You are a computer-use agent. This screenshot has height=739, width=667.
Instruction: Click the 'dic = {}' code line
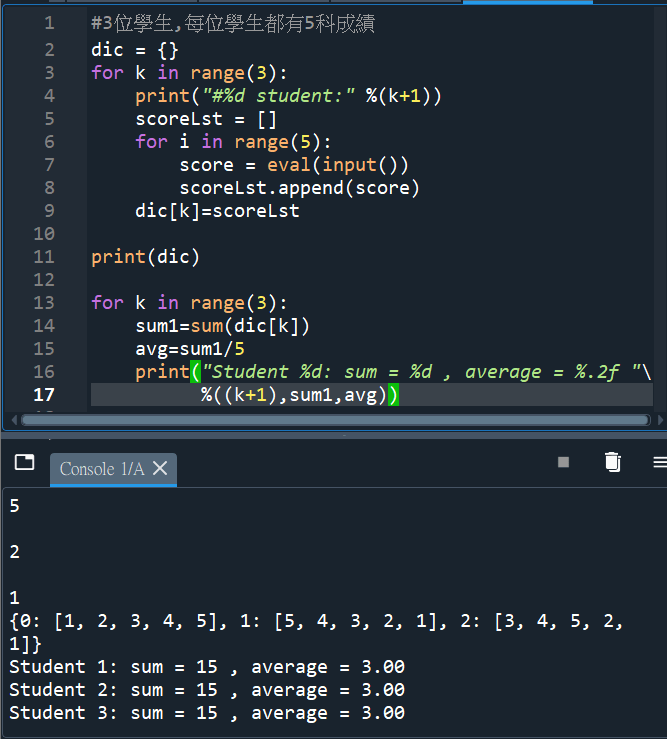(134, 50)
